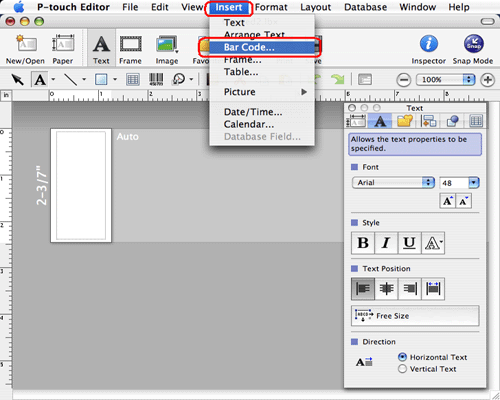This screenshot has width=500, height=400.
Task: Click the ruler unit 'in' button
Action: click(x=6, y=96)
